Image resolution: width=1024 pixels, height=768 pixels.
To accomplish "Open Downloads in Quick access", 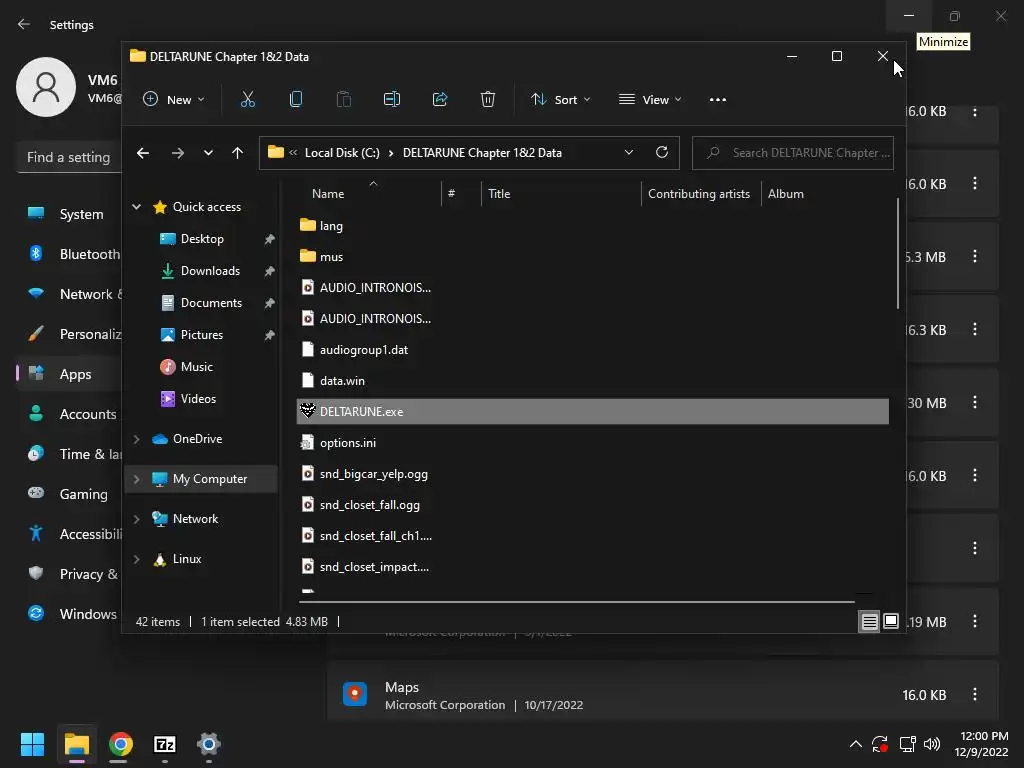I will click(210, 271).
